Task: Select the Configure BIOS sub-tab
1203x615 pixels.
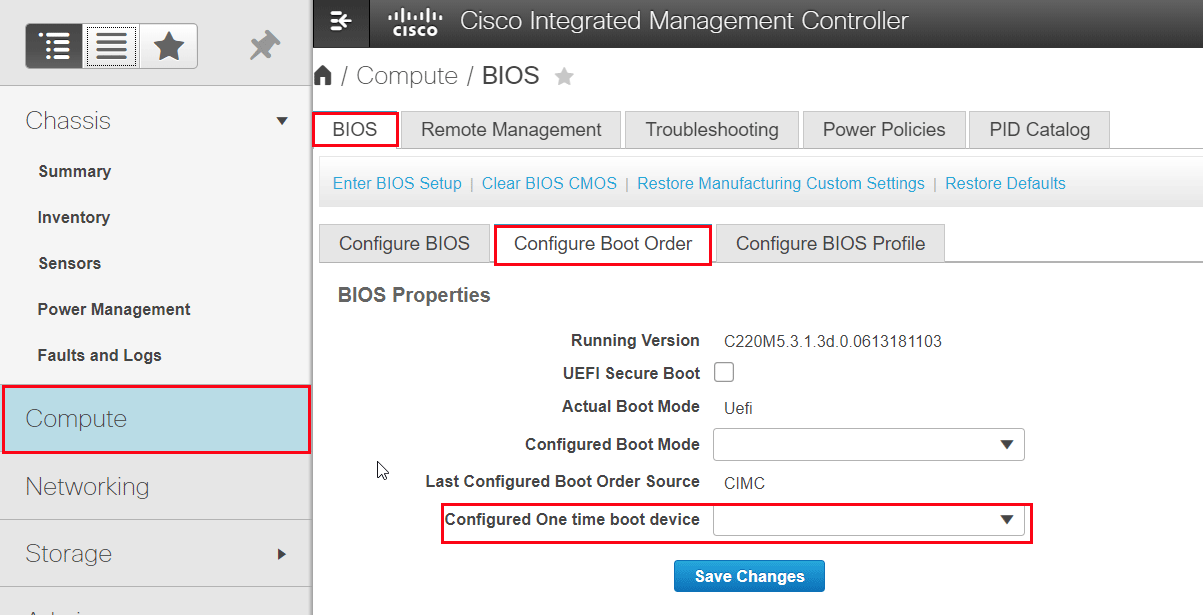Action: [404, 244]
